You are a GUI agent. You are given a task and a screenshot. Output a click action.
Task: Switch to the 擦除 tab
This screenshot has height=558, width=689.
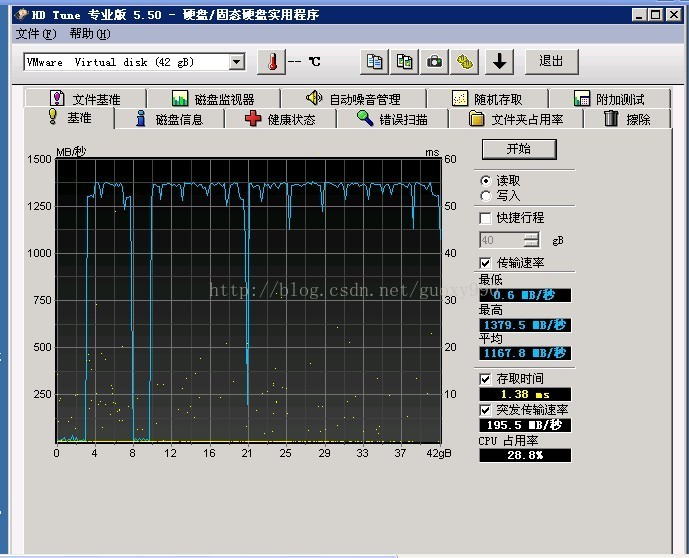[627, 119]
